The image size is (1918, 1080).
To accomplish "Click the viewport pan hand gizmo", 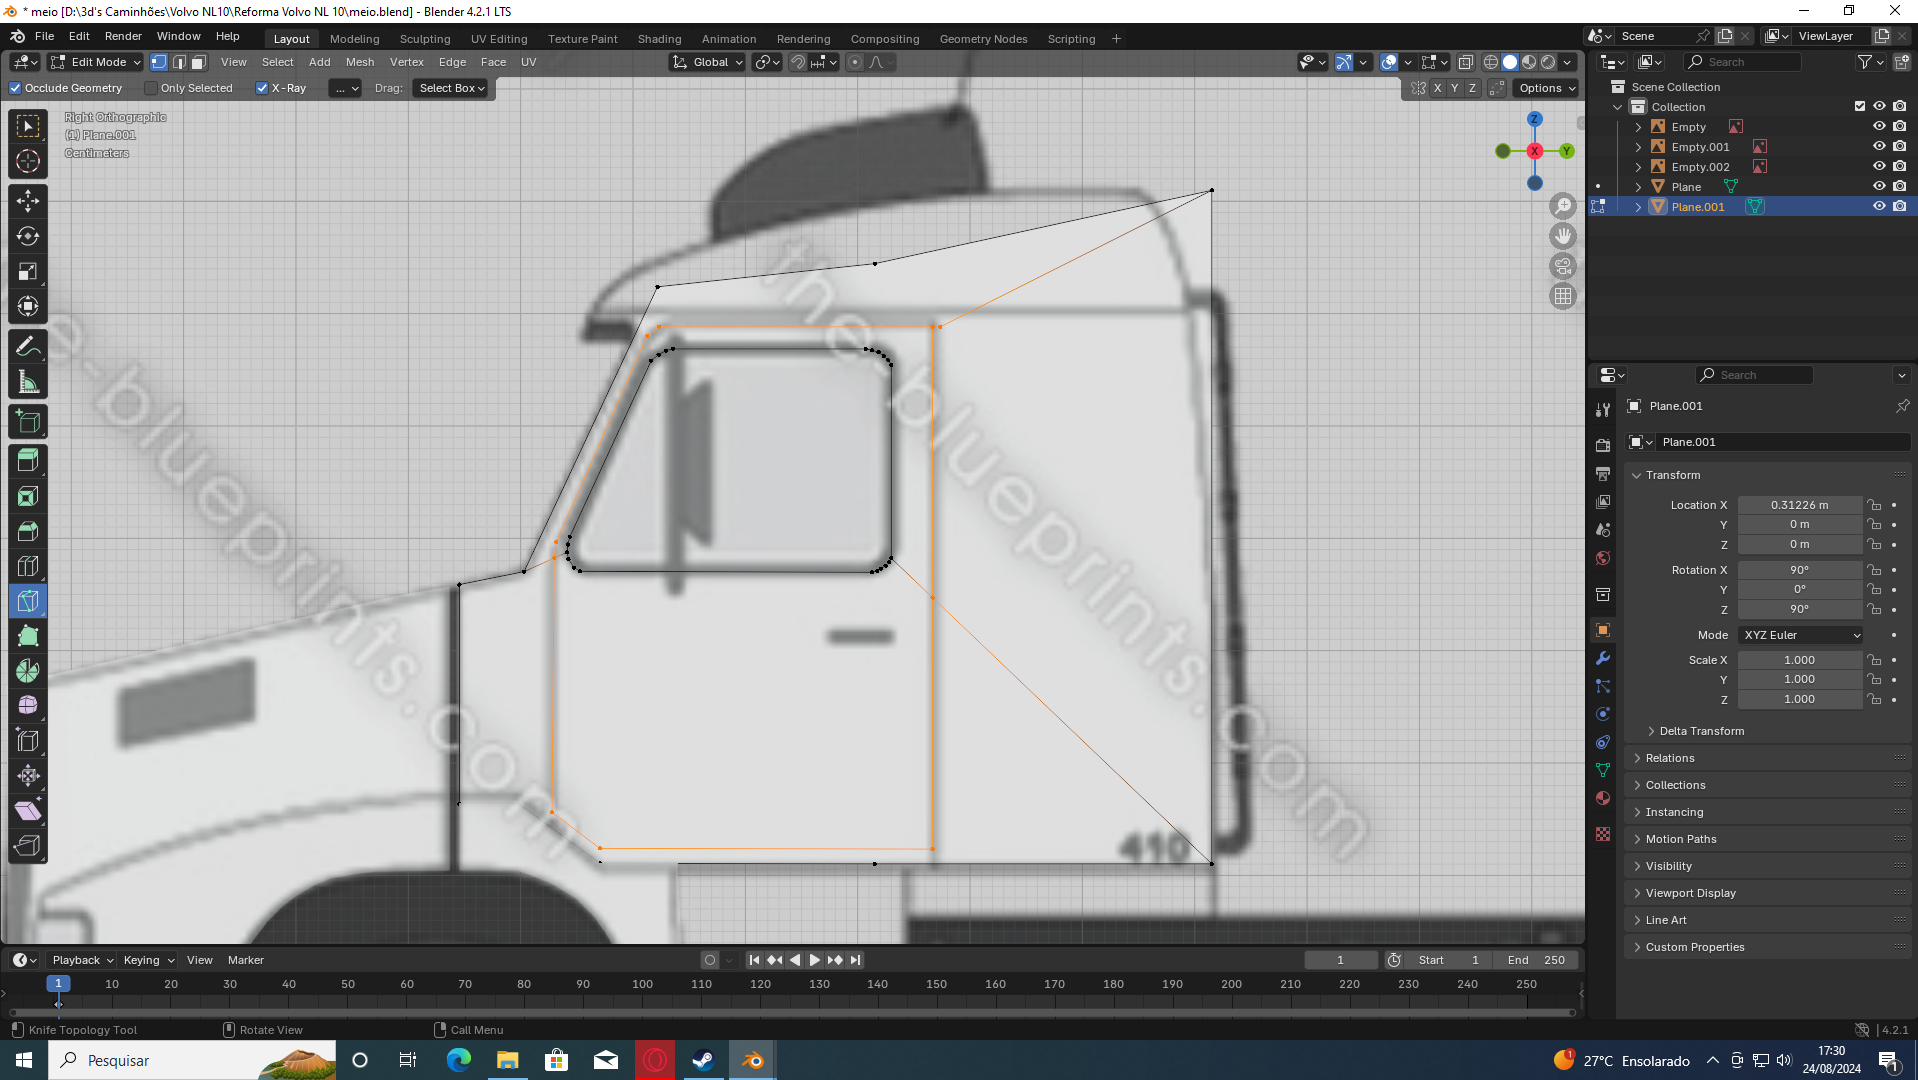I will 1563,236.
